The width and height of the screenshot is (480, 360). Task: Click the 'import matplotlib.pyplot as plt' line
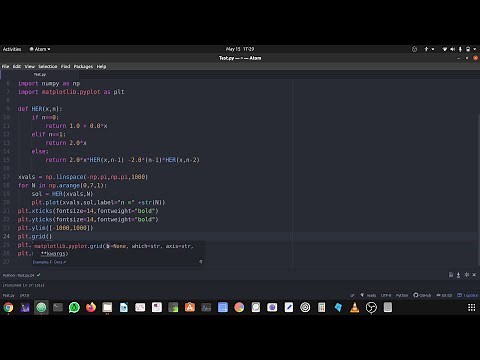[71, 92]
